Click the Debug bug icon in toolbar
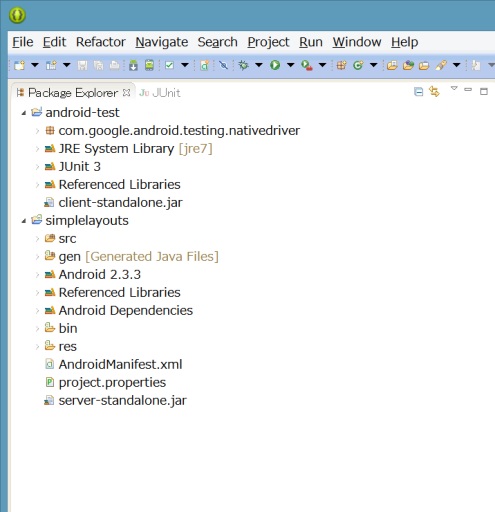This screenshot has width=495, height=512. click(x=243, y=65)
